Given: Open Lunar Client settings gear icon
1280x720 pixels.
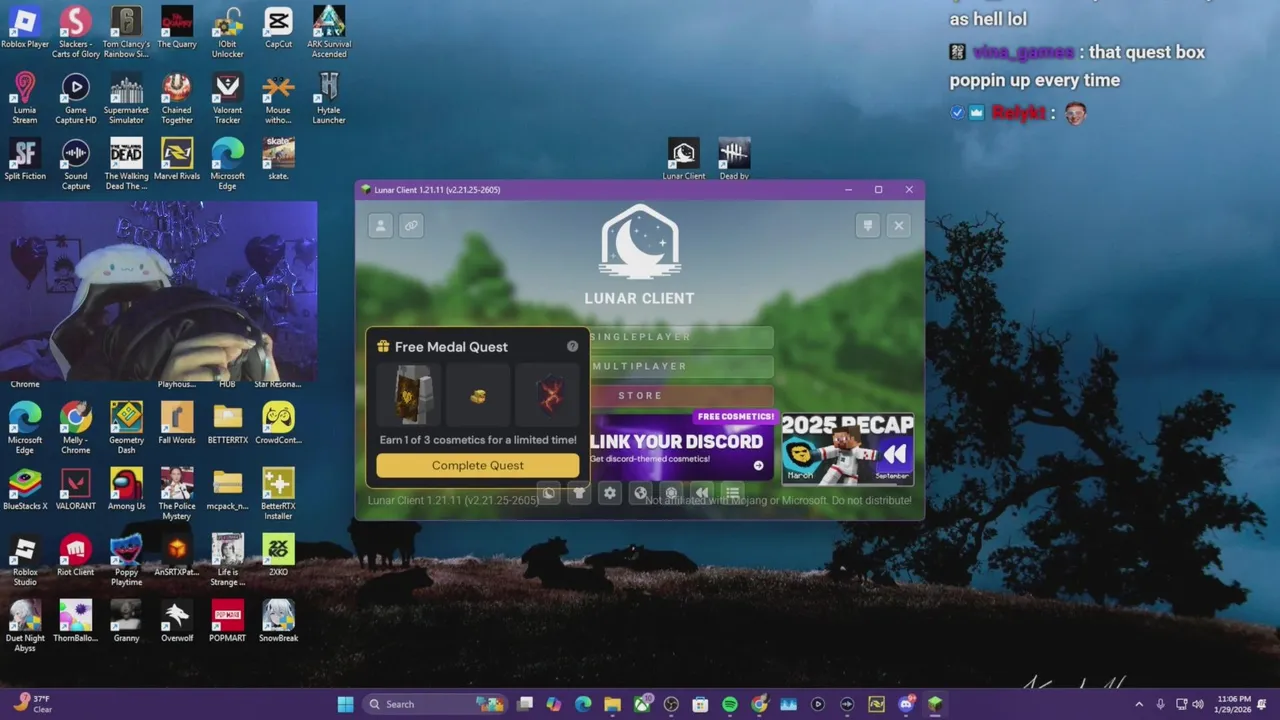Looking at the screenshot, I should pyautogui.click(x=610, y=493).
